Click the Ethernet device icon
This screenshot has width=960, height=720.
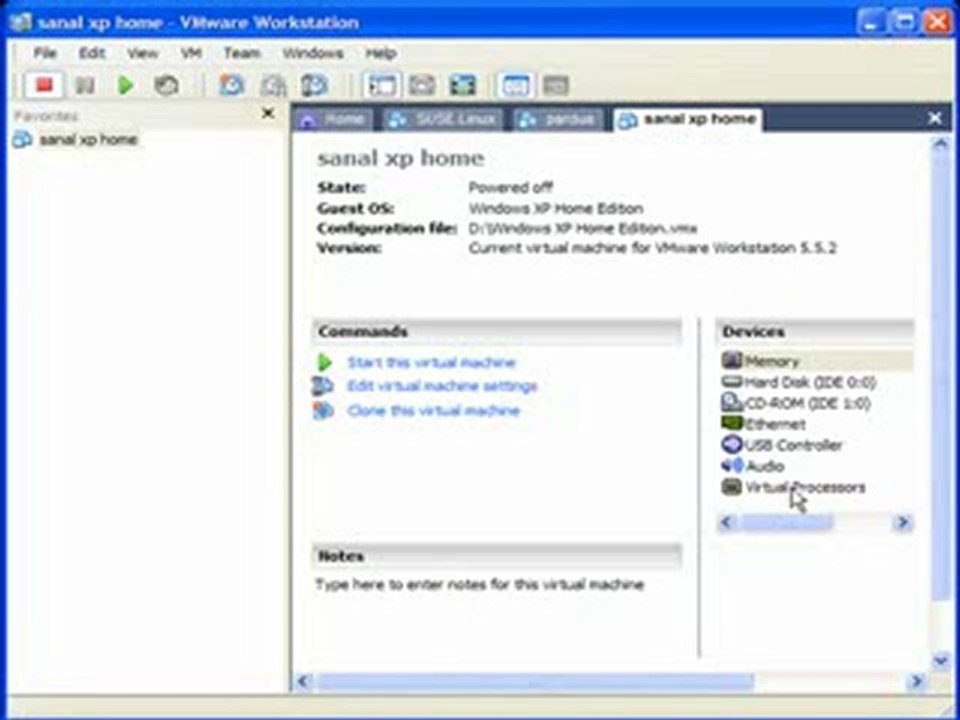tap(732, 423)
